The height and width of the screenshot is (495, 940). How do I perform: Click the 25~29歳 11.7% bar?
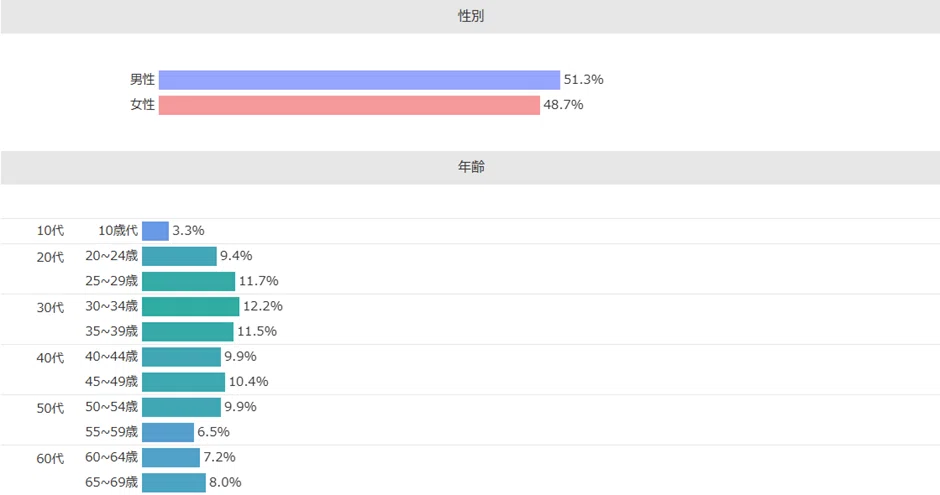click(x=188, y=281)
